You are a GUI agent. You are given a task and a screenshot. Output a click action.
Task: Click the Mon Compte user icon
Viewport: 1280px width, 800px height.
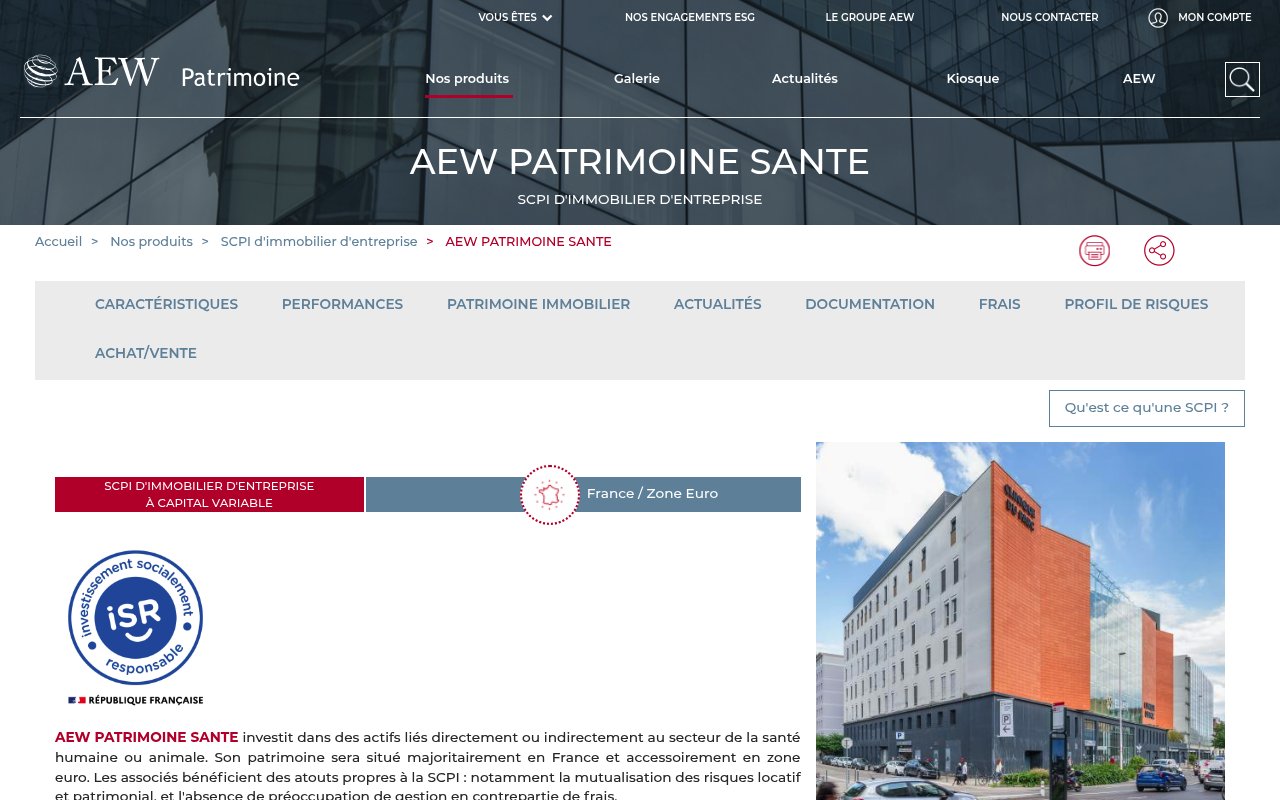tap(1158, 18)
